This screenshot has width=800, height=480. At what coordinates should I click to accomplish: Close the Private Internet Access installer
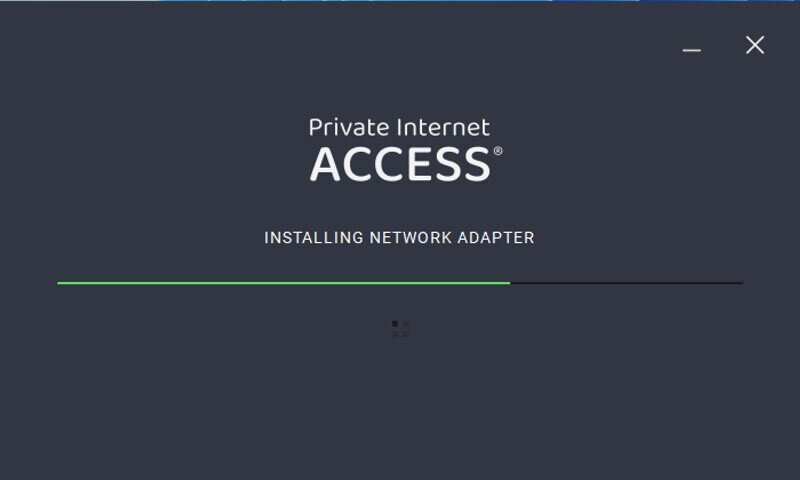tap(755, 45)
